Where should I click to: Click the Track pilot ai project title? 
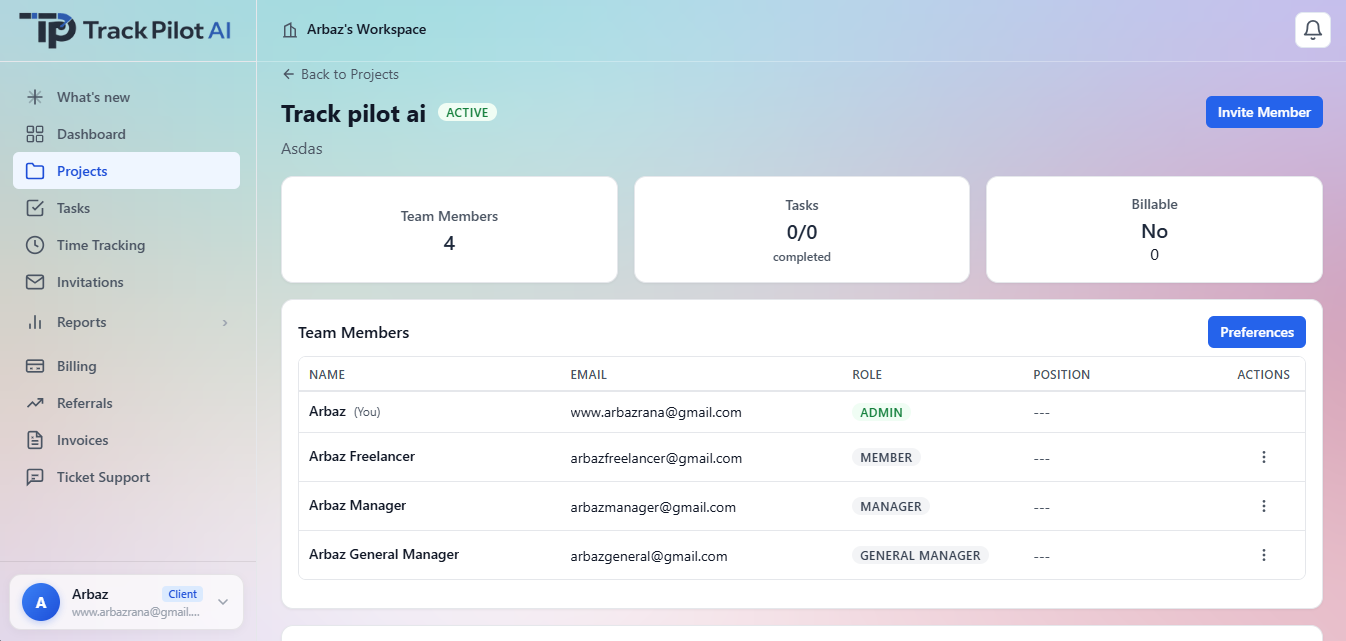pos(354,113)
